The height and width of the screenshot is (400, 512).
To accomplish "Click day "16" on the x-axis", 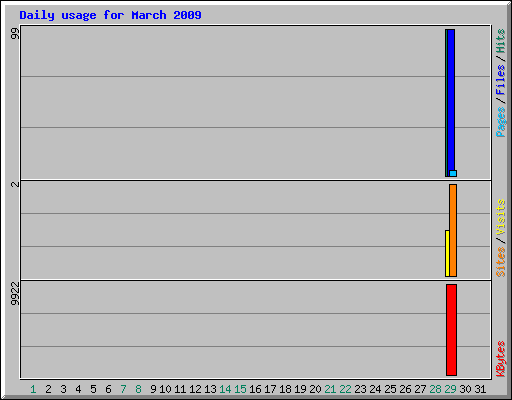I will pos(255,389).
